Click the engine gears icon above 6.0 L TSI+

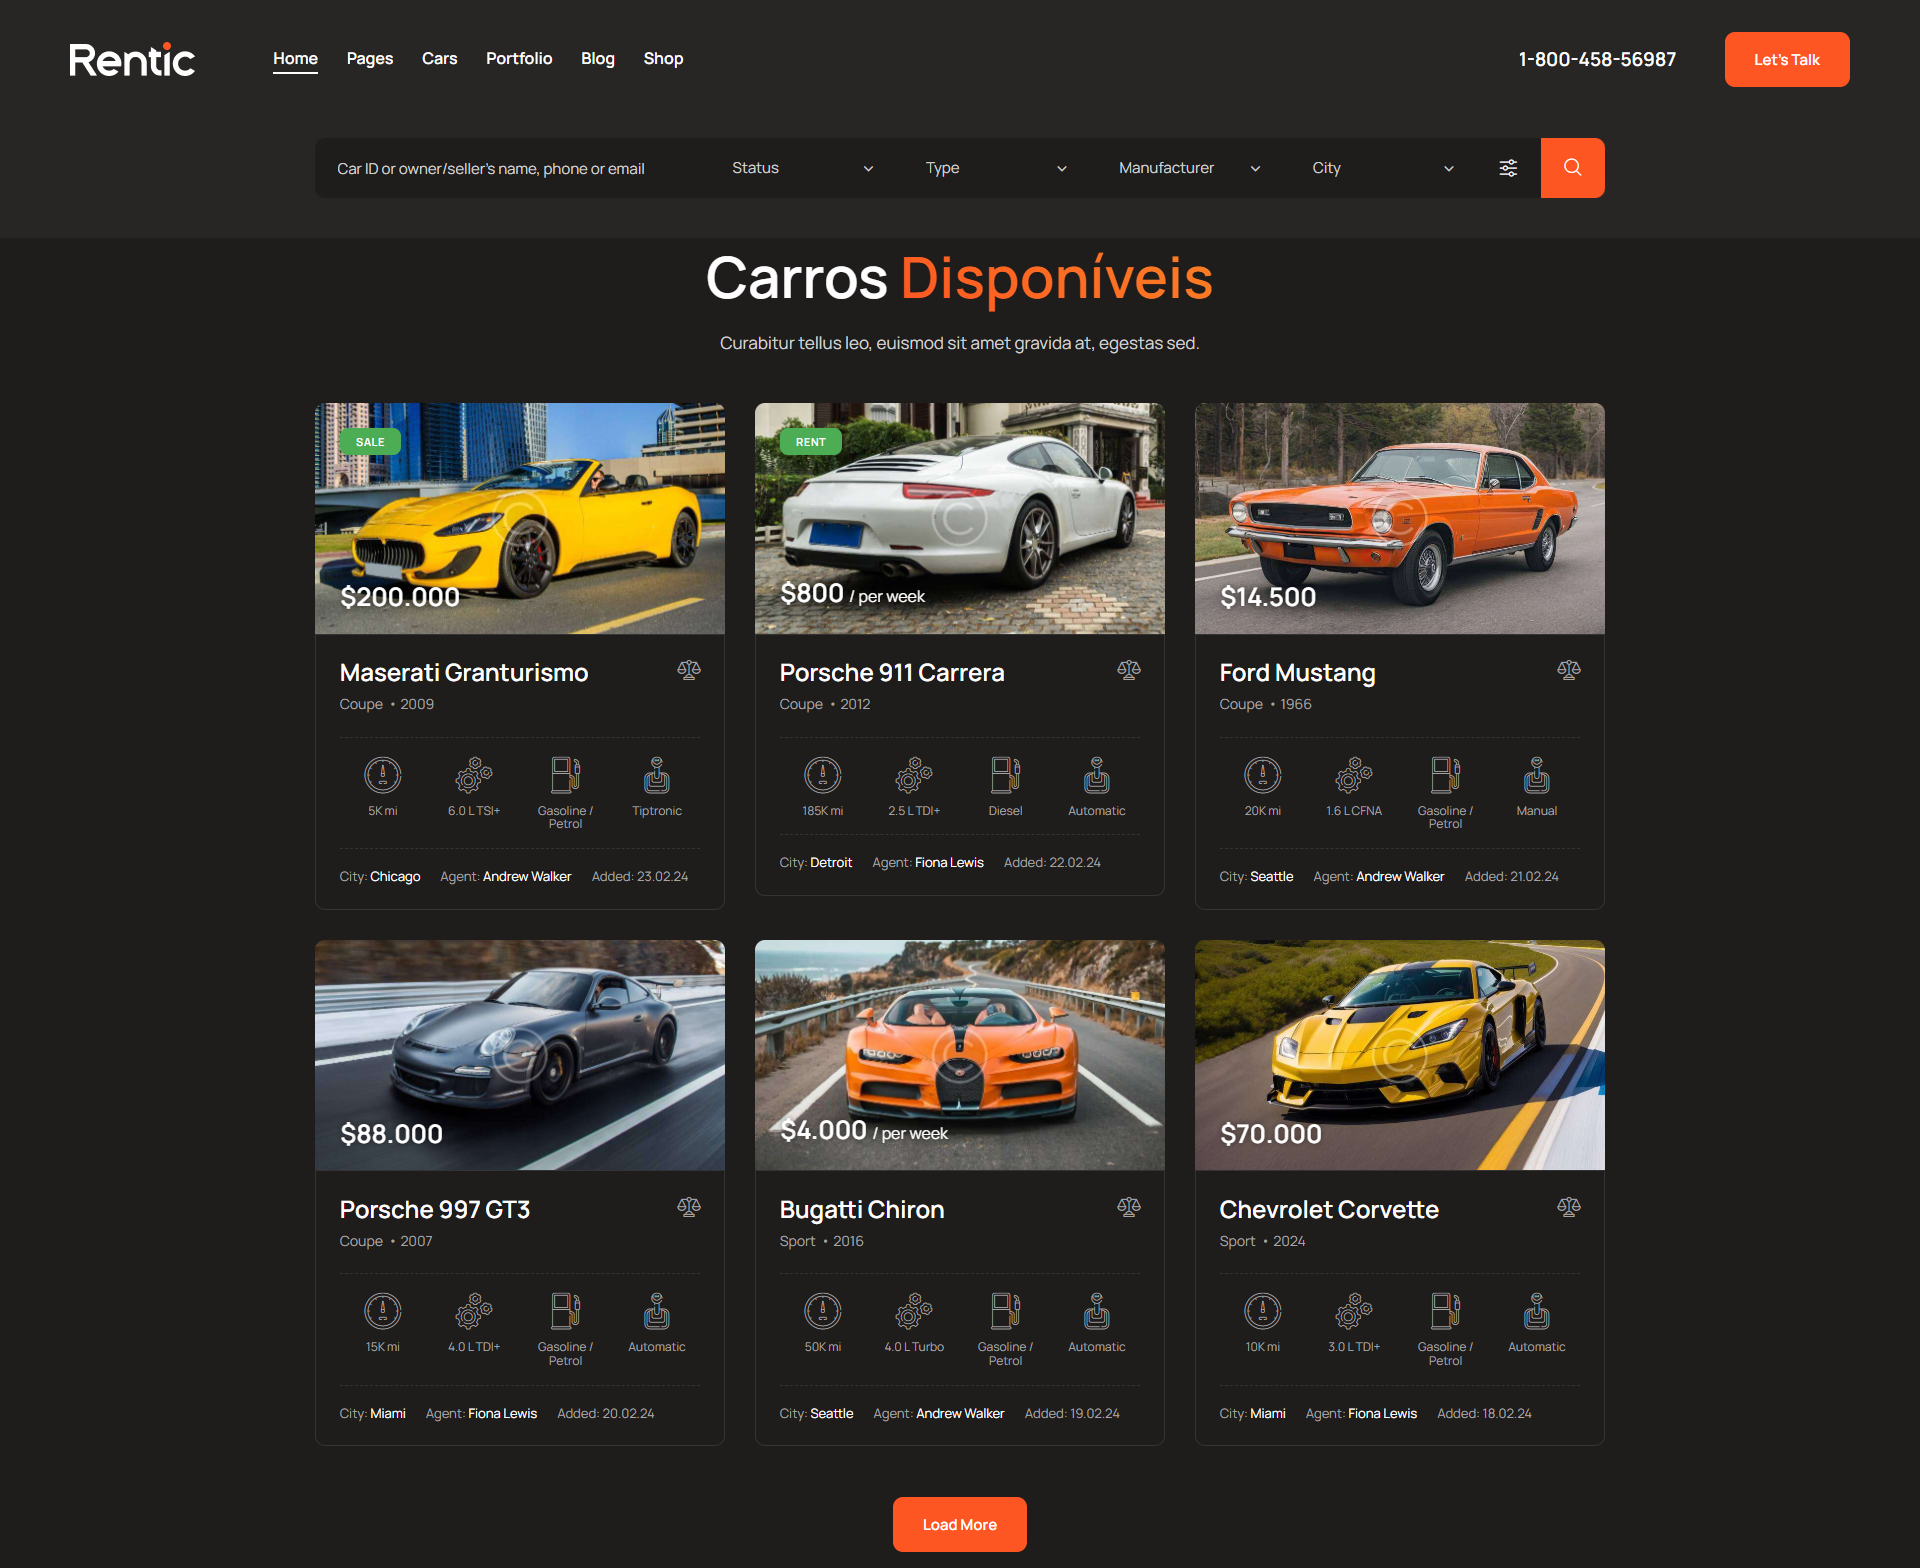pyautogui.click(x=474, y=775)
